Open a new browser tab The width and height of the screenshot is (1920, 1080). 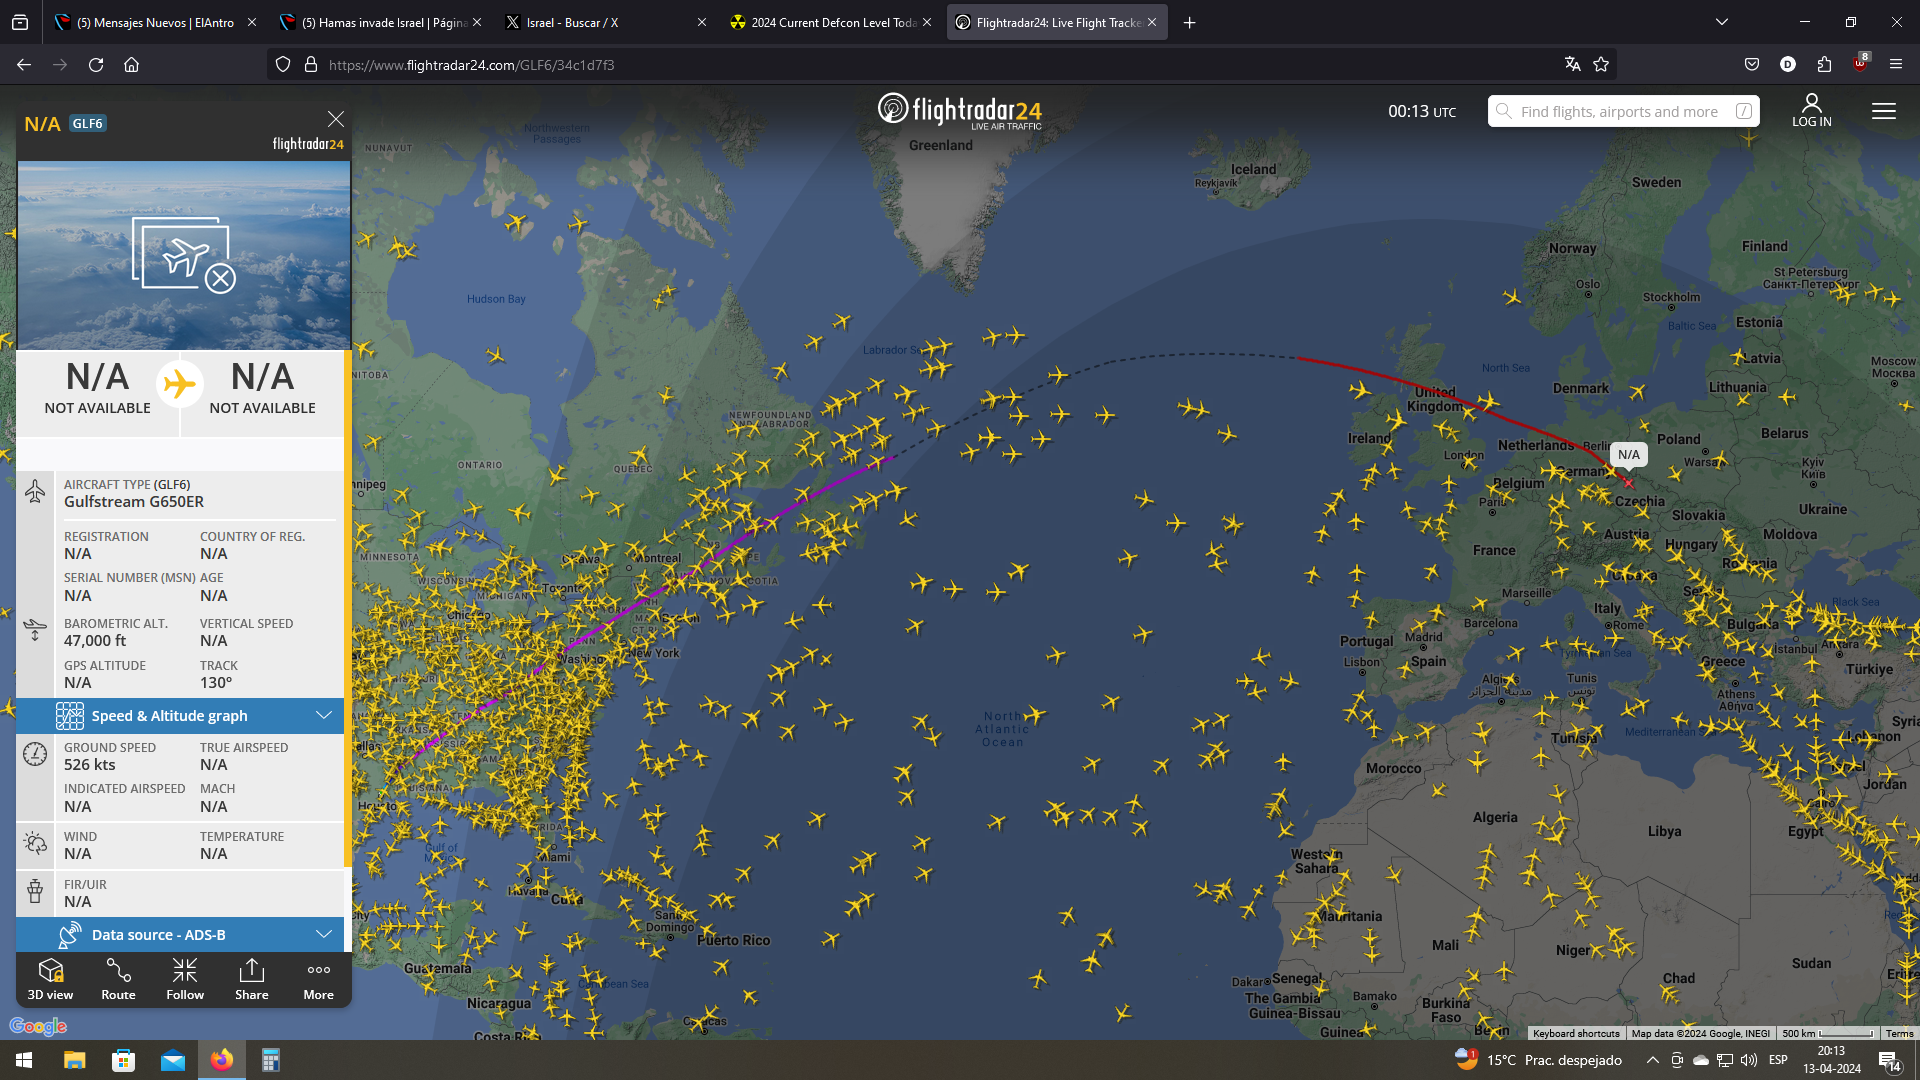[x=1190, y=22]
